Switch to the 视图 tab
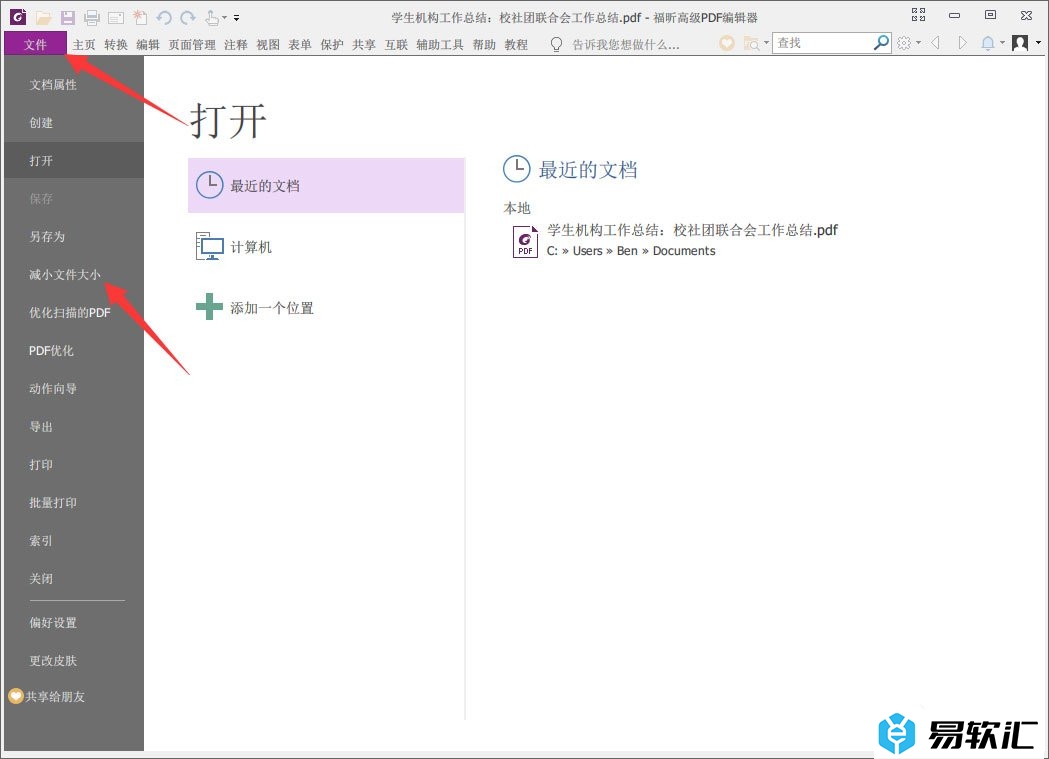This screenshot has width=1049, height=759. point(268,45)
